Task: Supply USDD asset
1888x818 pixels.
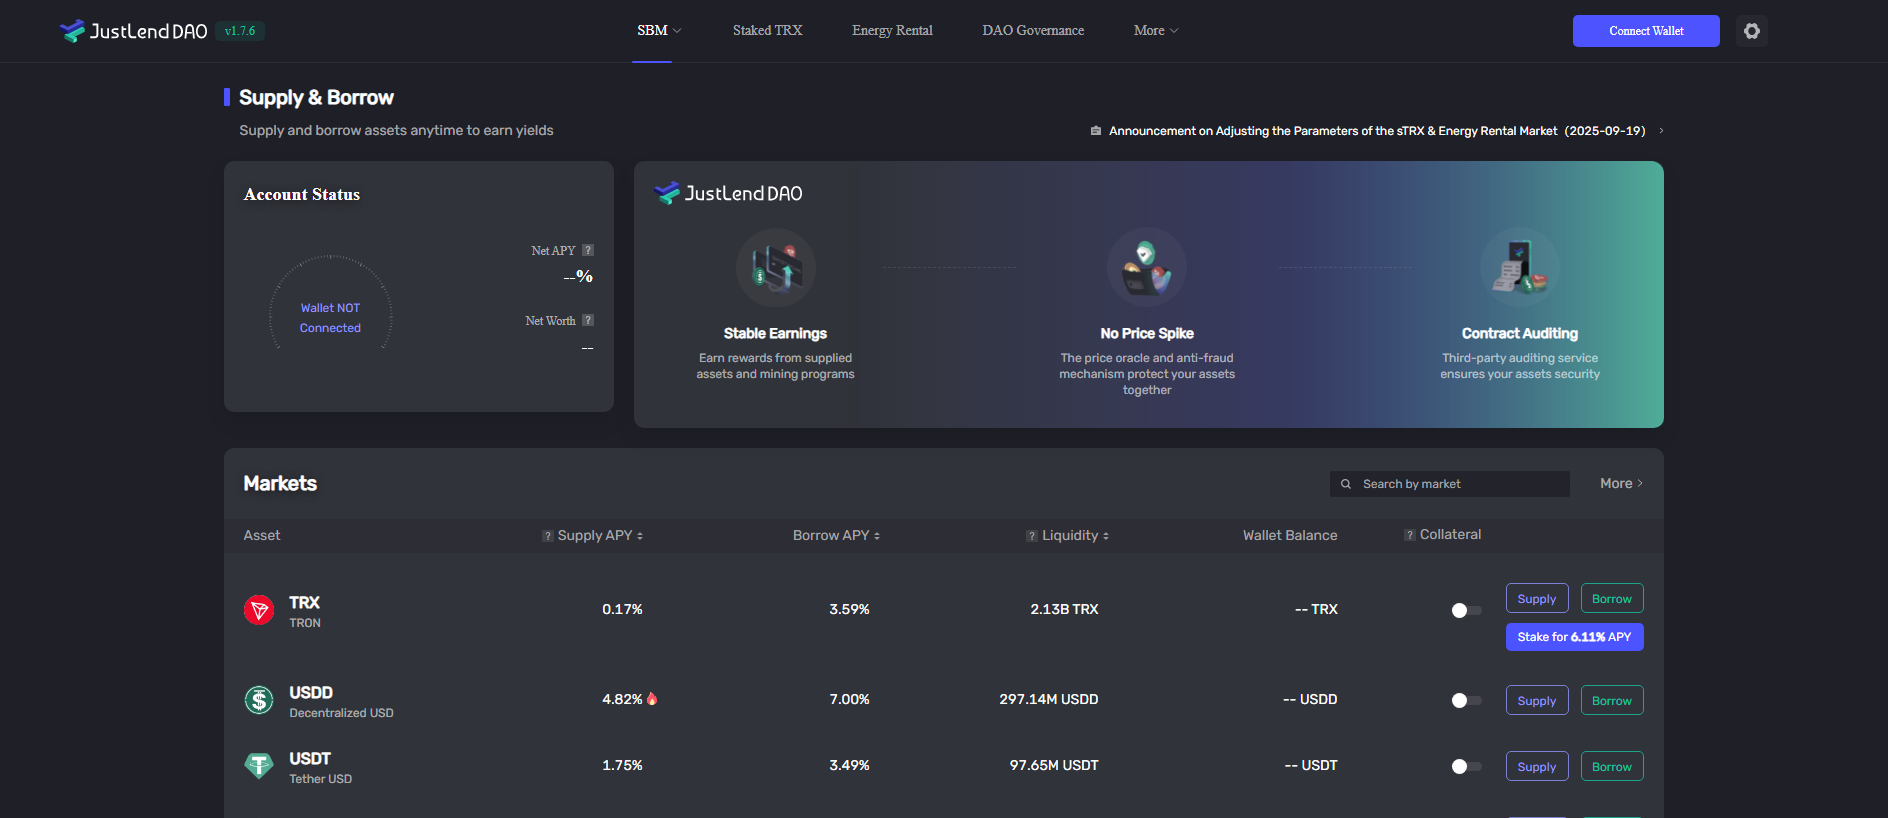Action: coord(1537,701)
